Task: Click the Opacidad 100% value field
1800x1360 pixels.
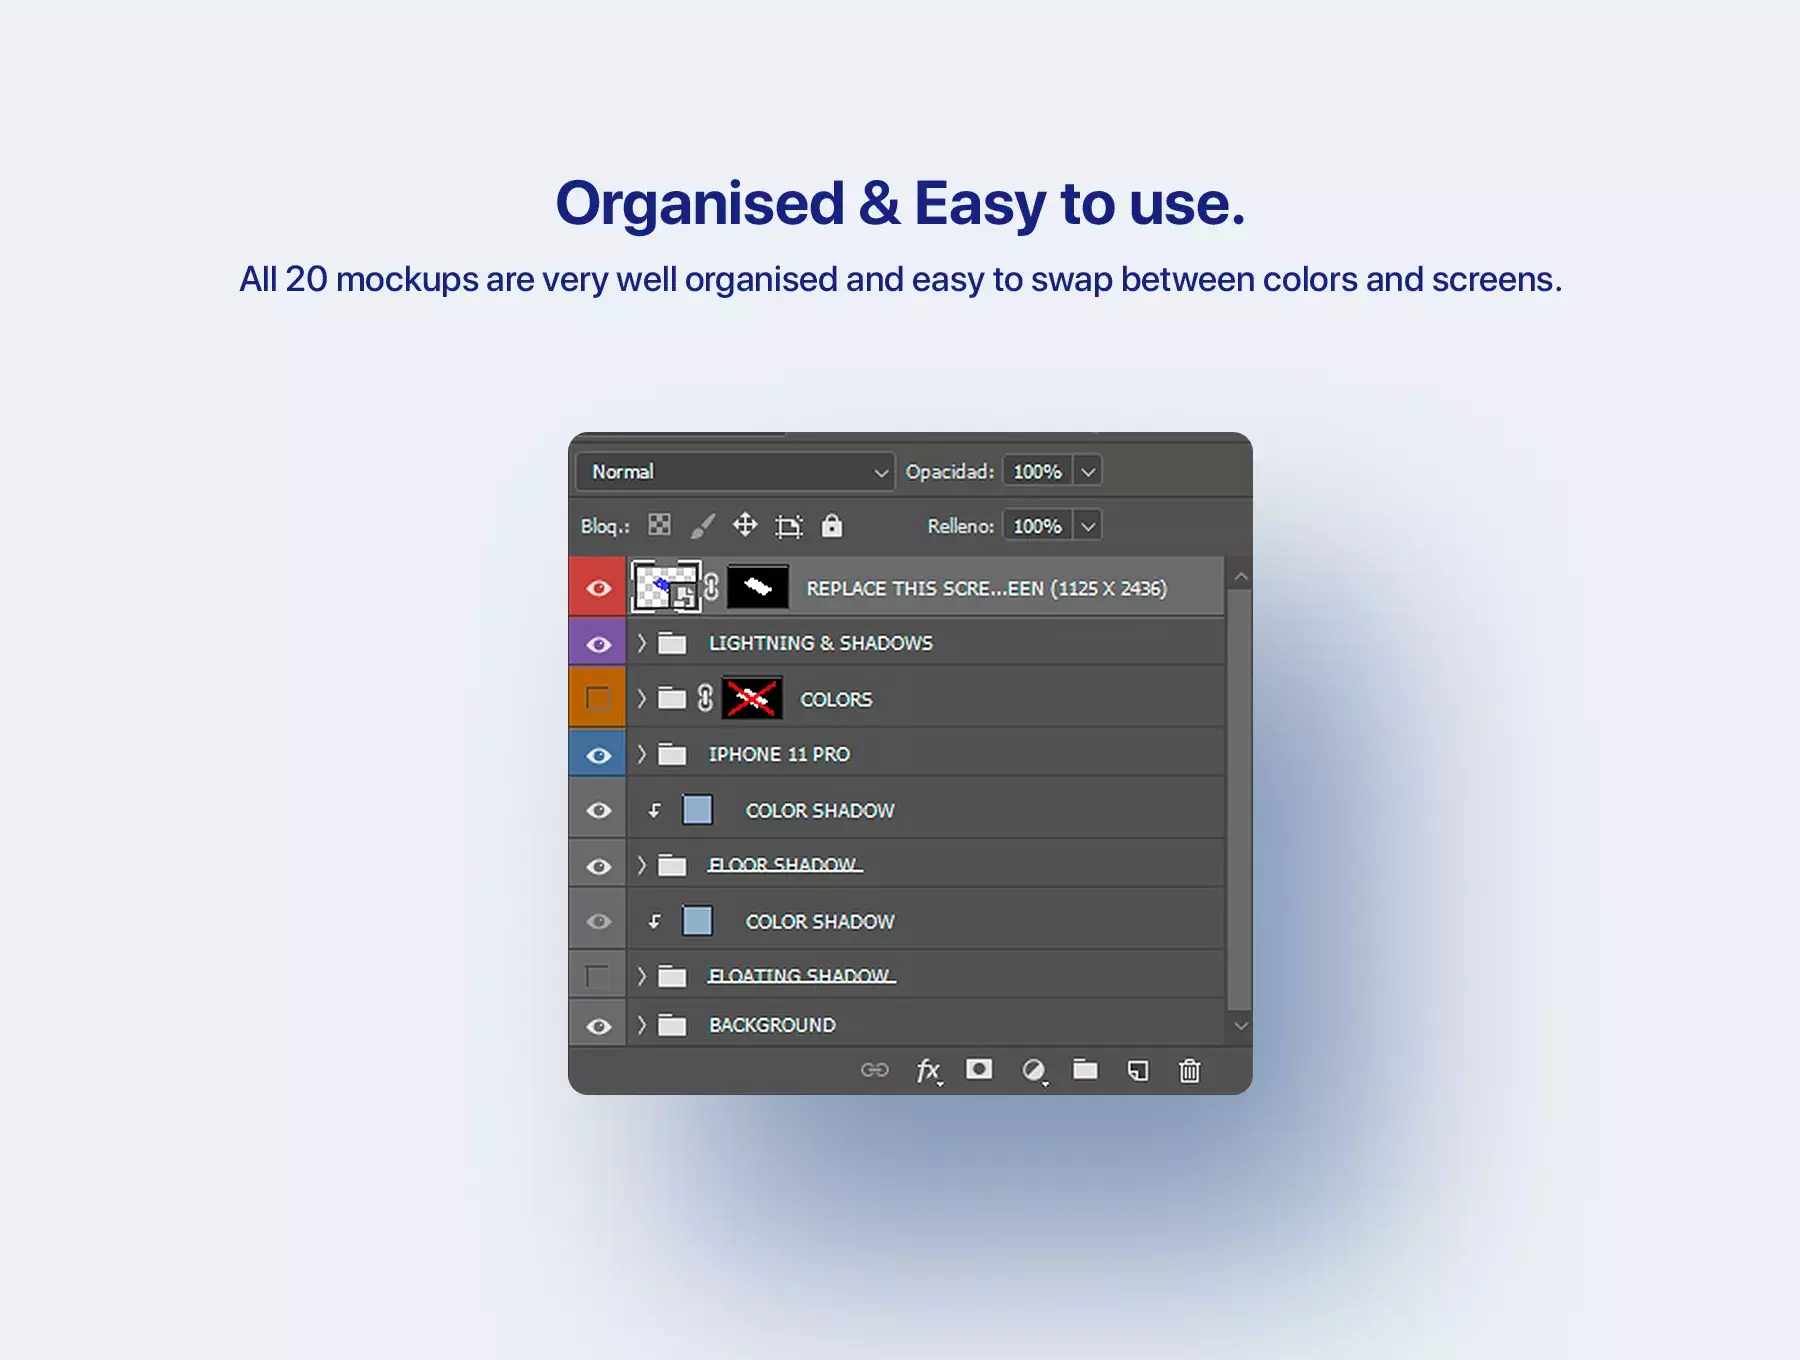Action: (1038, 471)
